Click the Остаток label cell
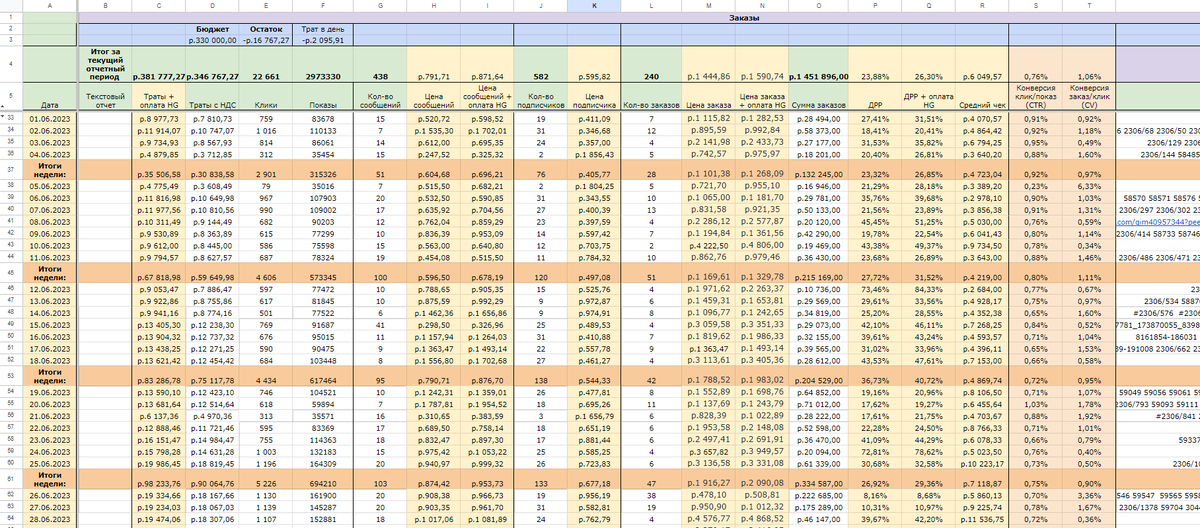Screen dimensions: 1200x528 coord(265,30)
